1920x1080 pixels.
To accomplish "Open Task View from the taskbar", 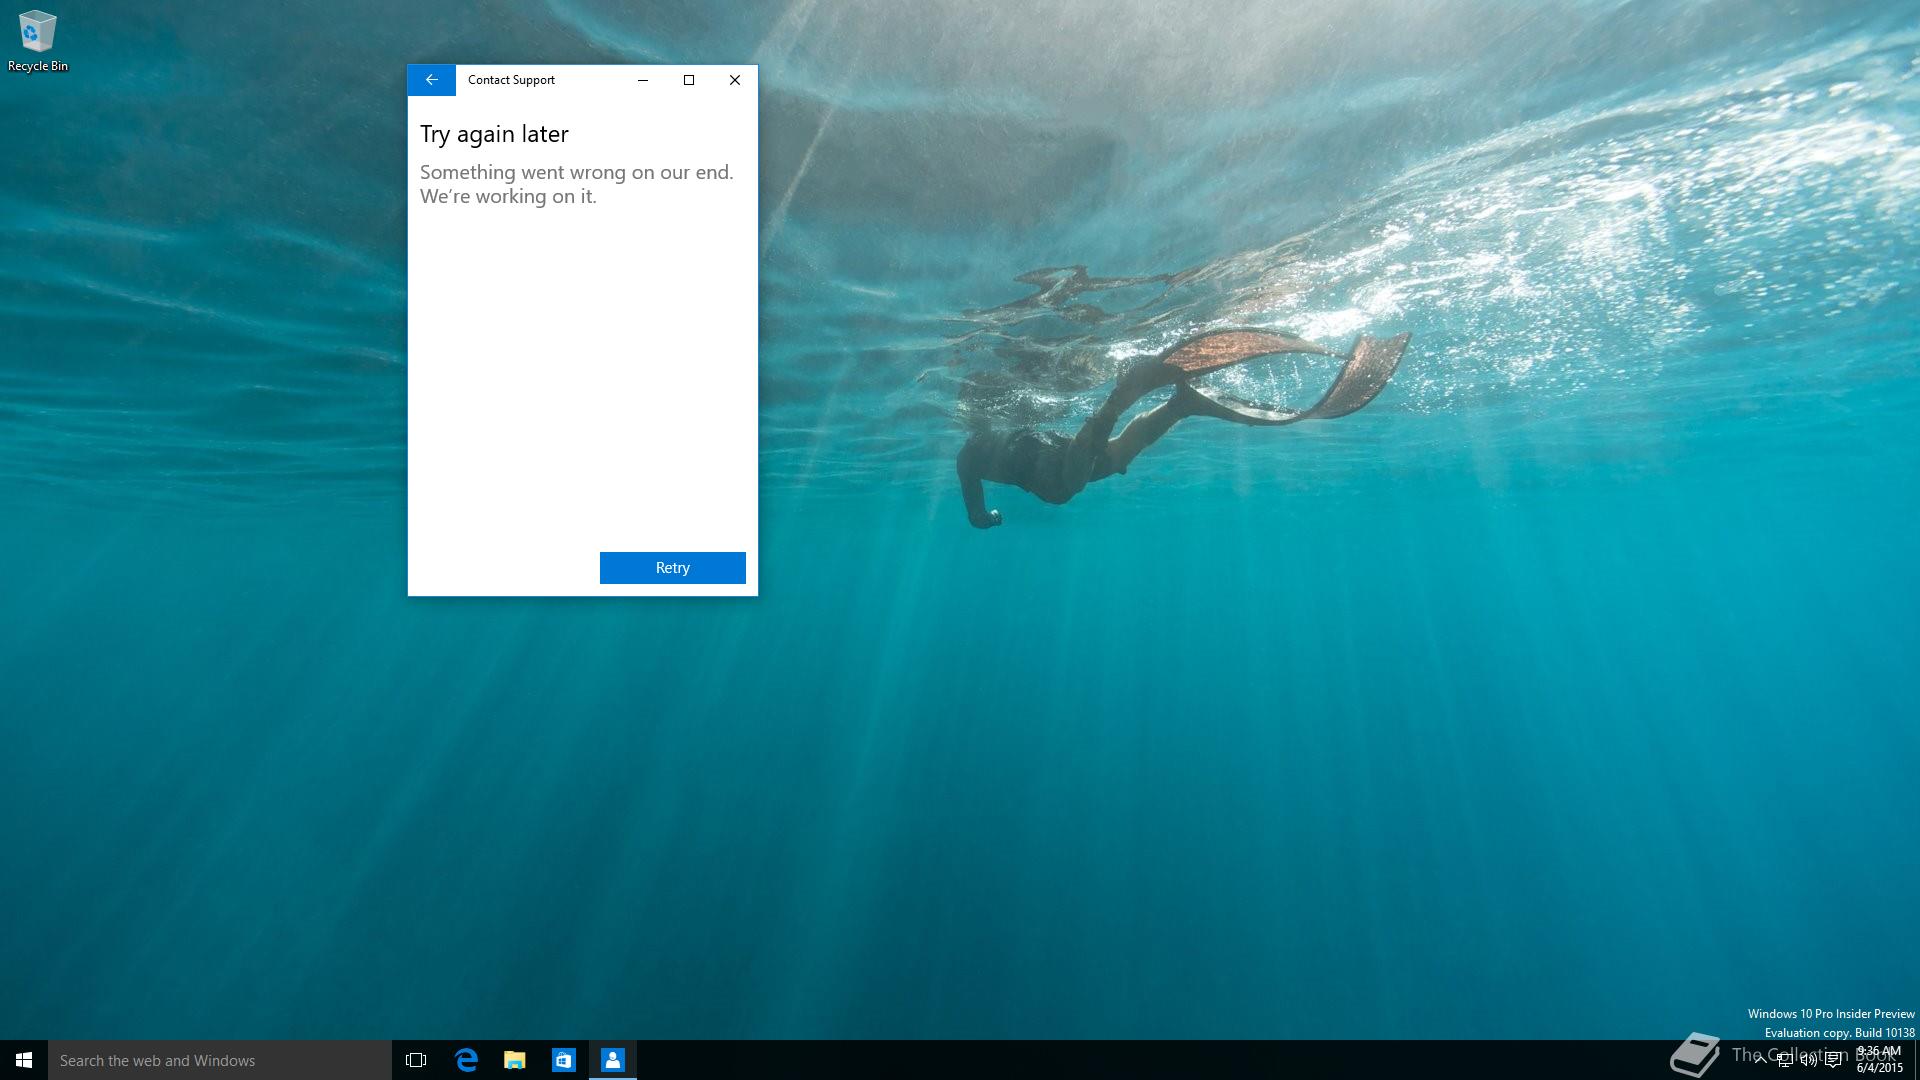I will click(416, 1060).
